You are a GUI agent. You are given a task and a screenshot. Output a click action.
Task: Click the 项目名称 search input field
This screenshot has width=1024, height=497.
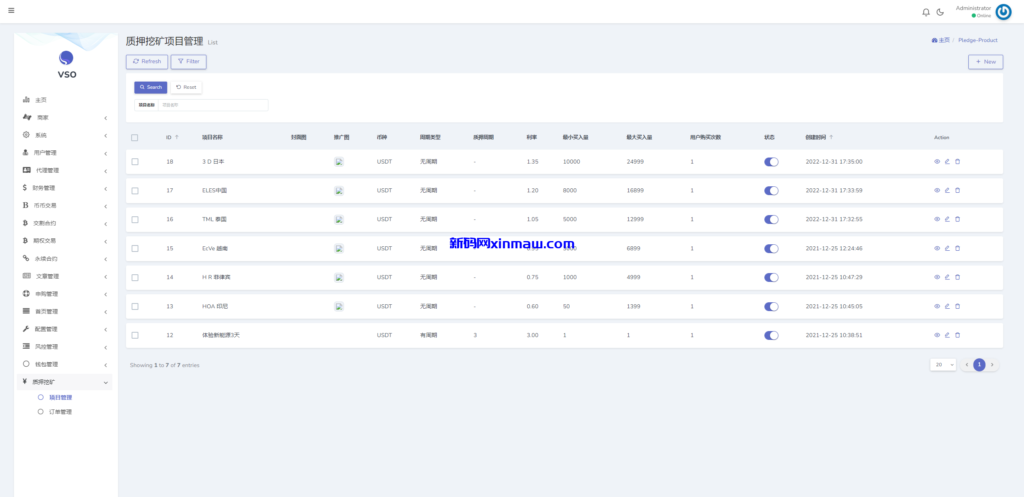click(x=213, y=105)
